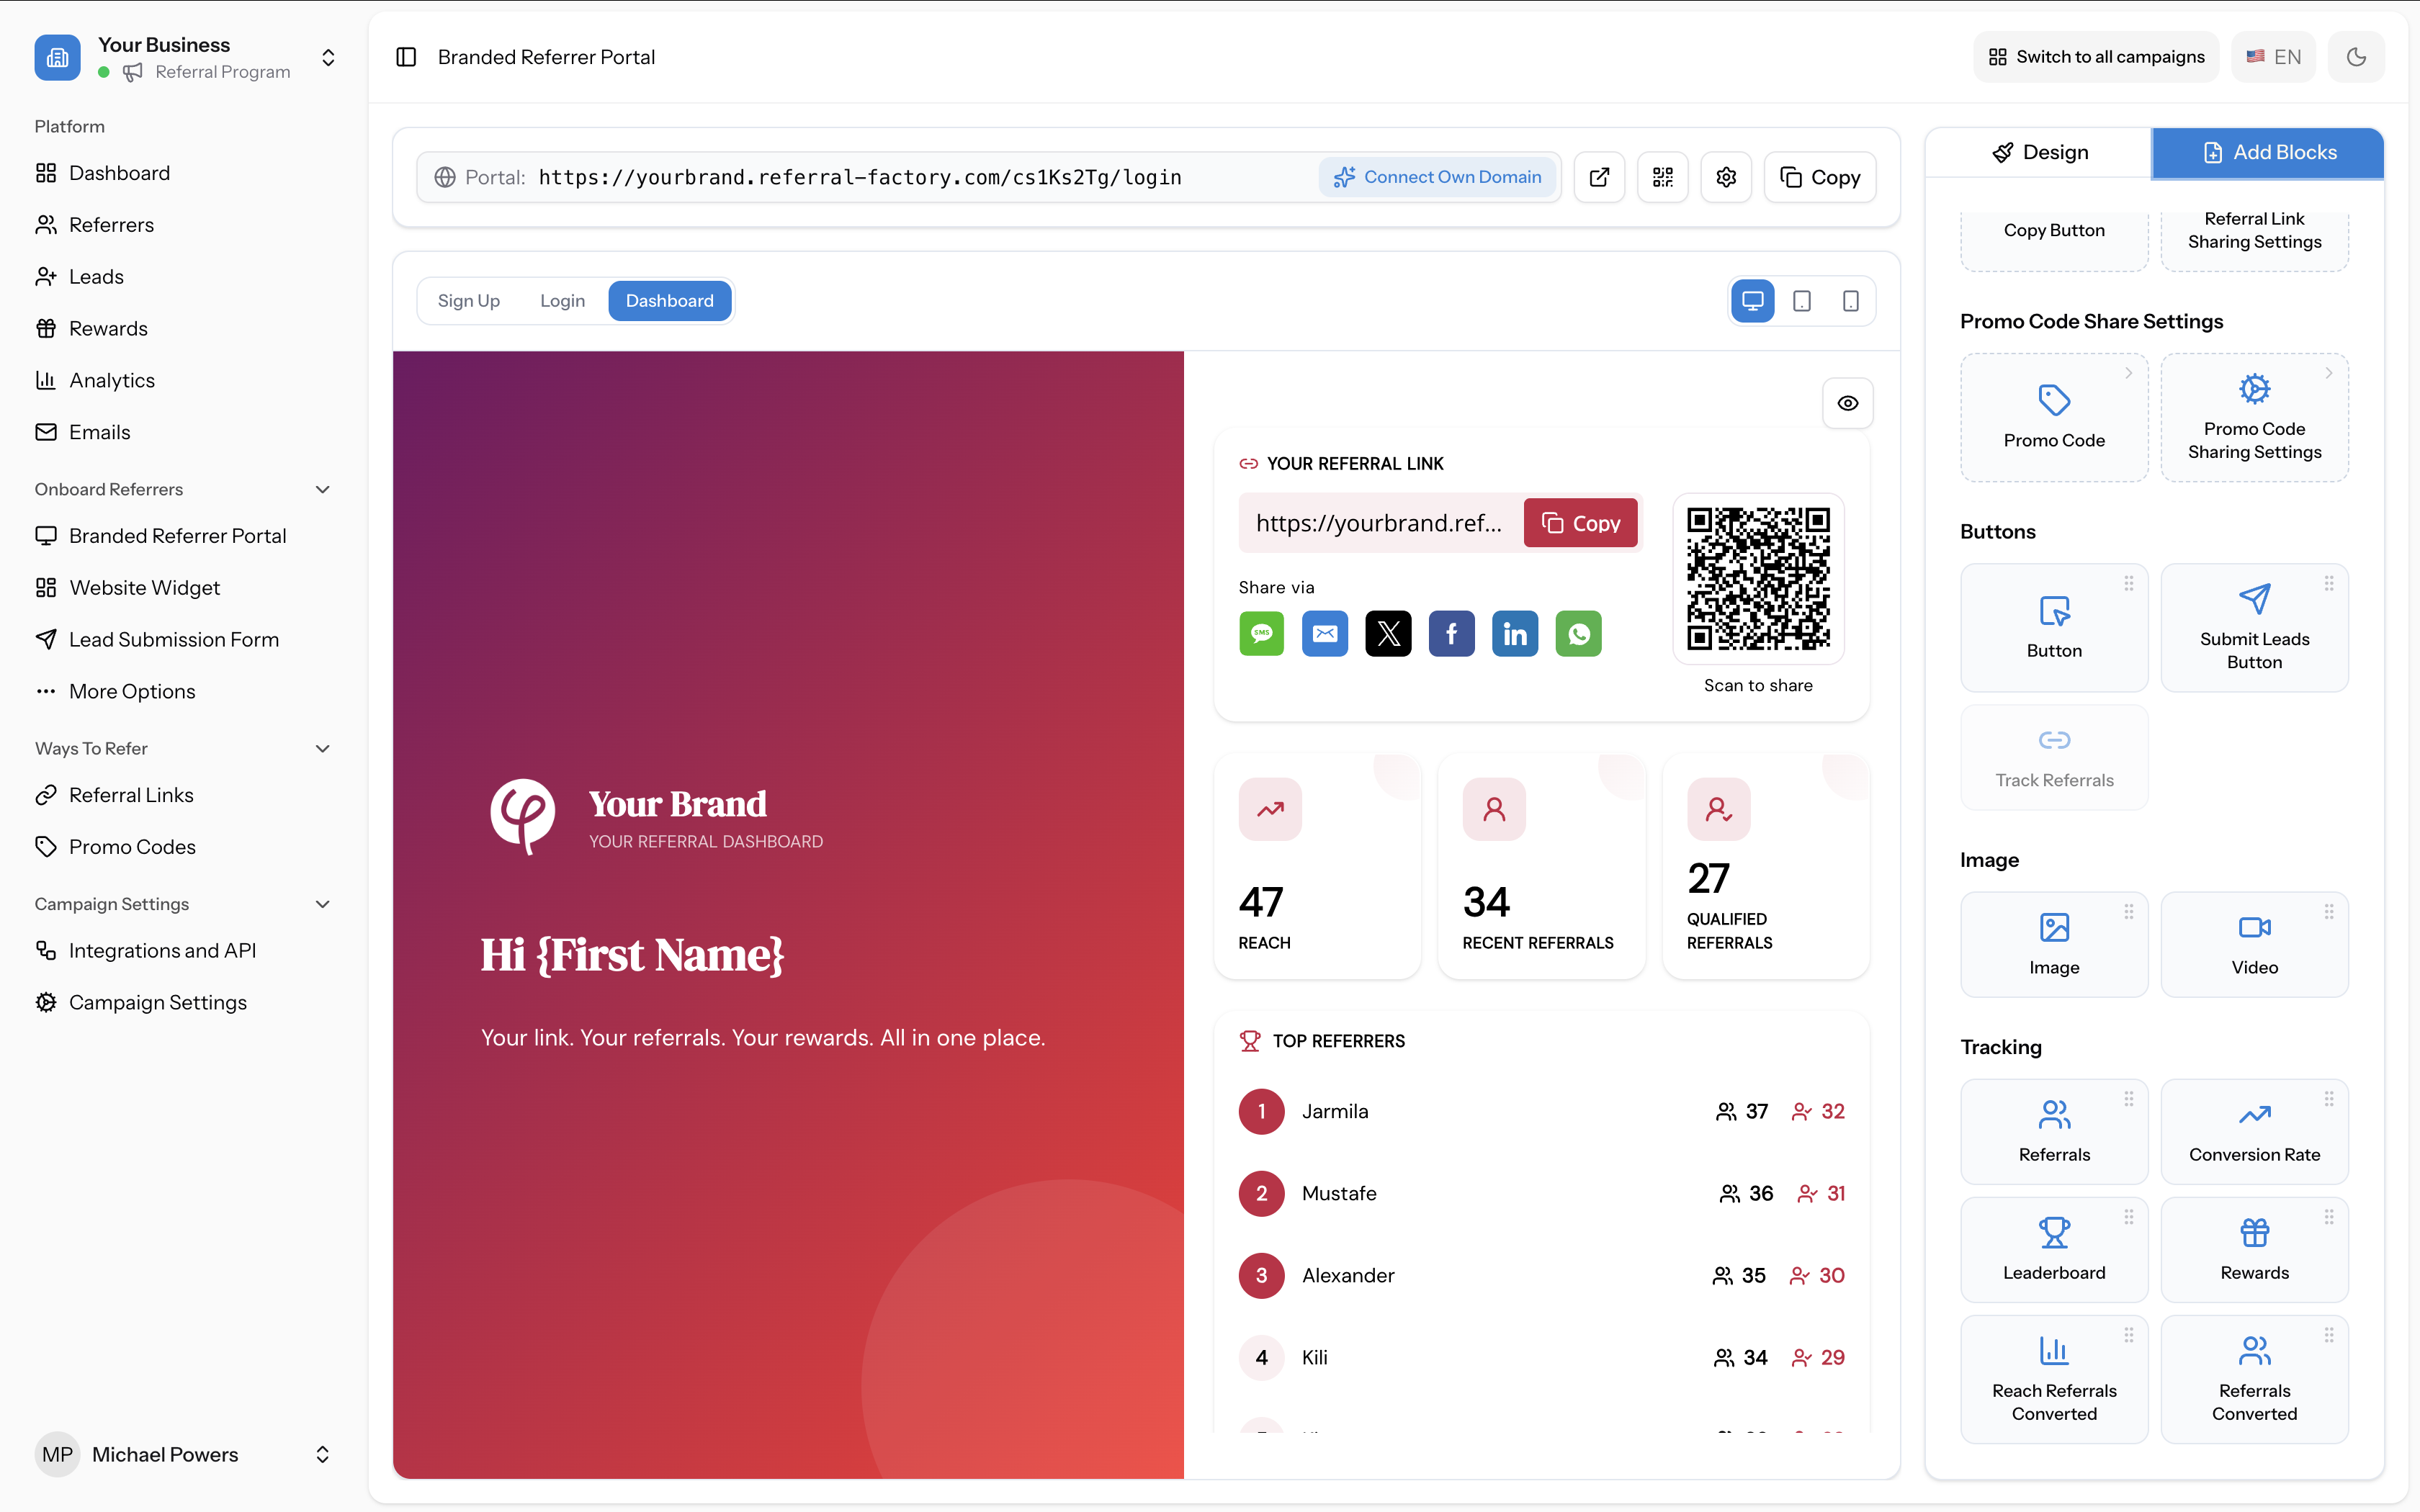Copy the referral link in preview
This screenshot has width=2420, height=1512.
(1580, 523)
